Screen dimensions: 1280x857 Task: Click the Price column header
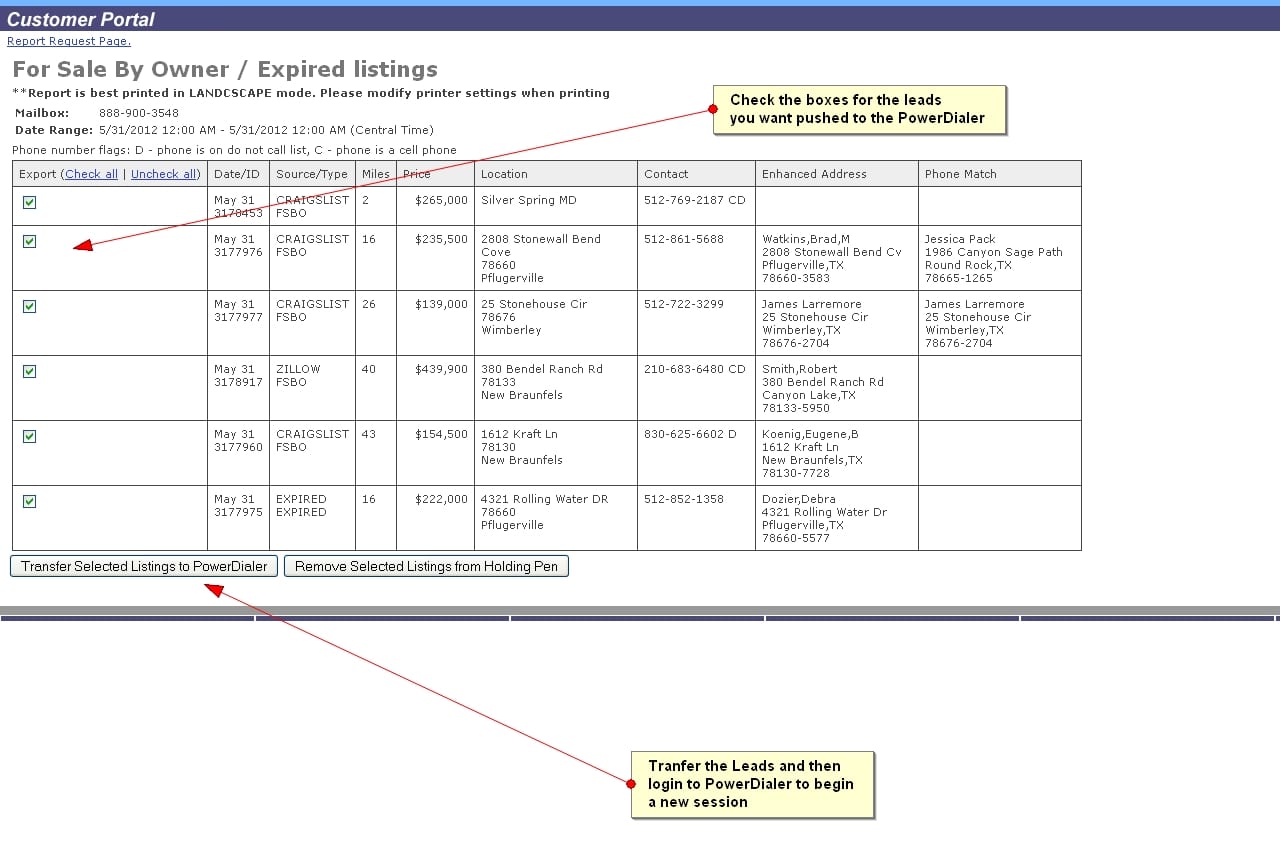pyautogui.click(x=417, y=174)
